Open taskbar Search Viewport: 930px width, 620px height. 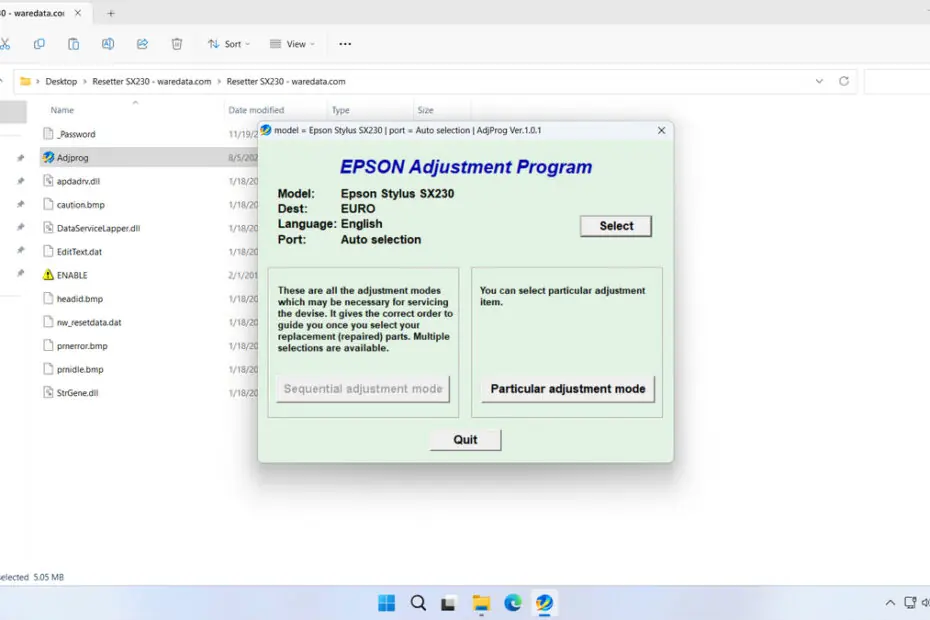(x=418, y=603)
